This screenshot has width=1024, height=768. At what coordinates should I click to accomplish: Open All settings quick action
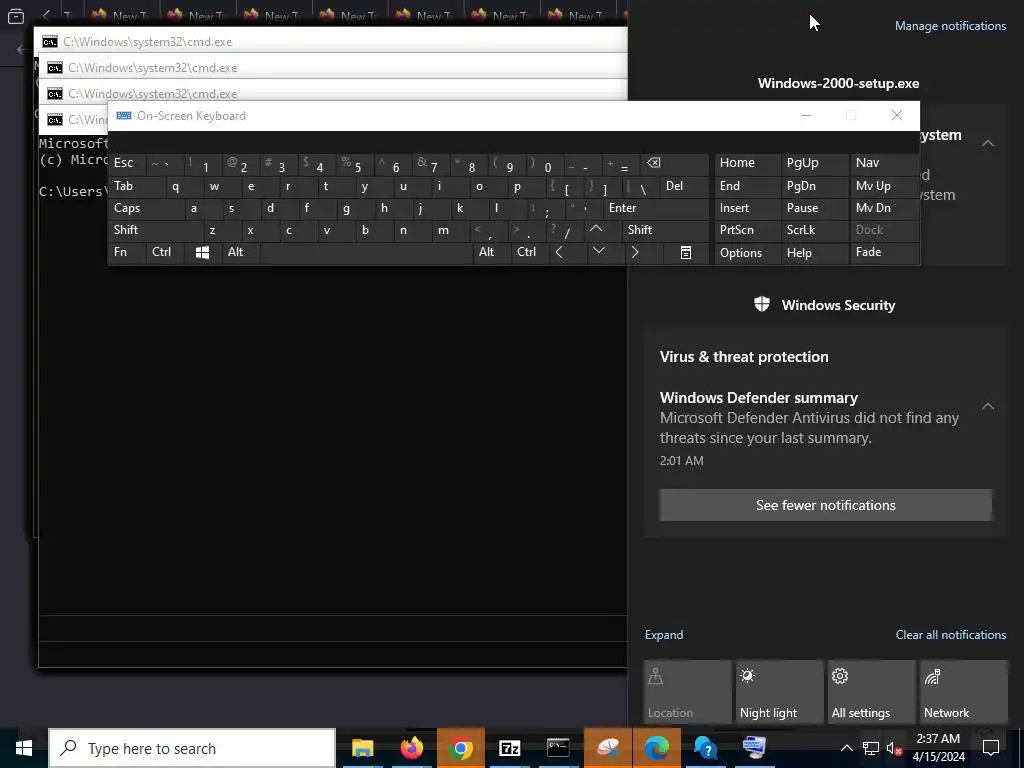click(x=871, y=692)
